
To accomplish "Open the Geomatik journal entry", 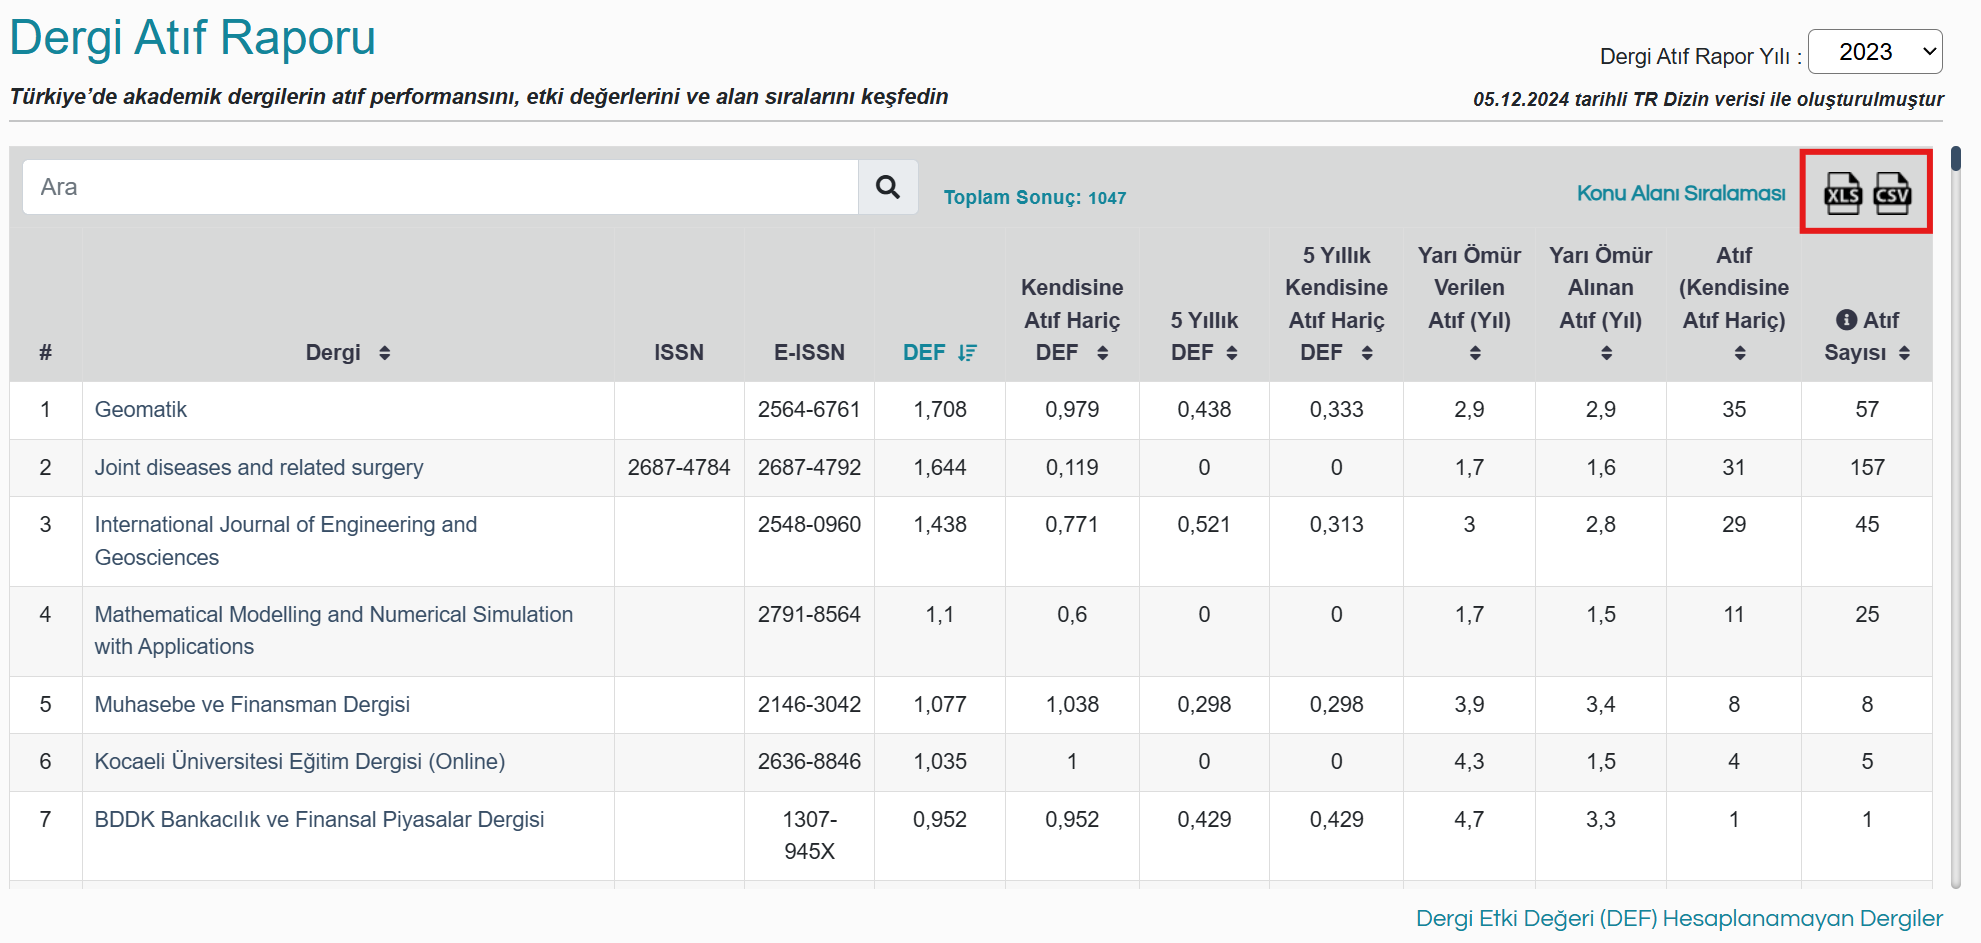I will tap(141, 410).
